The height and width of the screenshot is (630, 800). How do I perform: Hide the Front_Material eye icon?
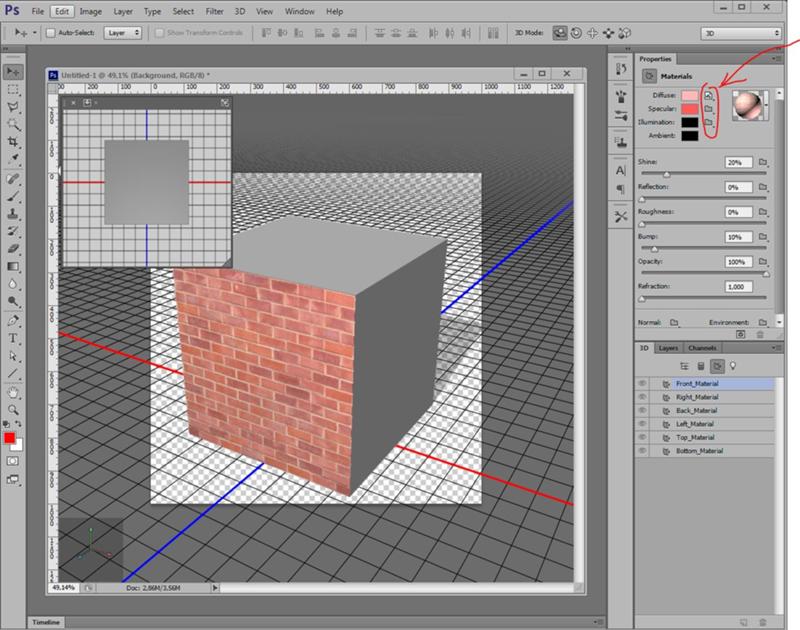(642, 384)
